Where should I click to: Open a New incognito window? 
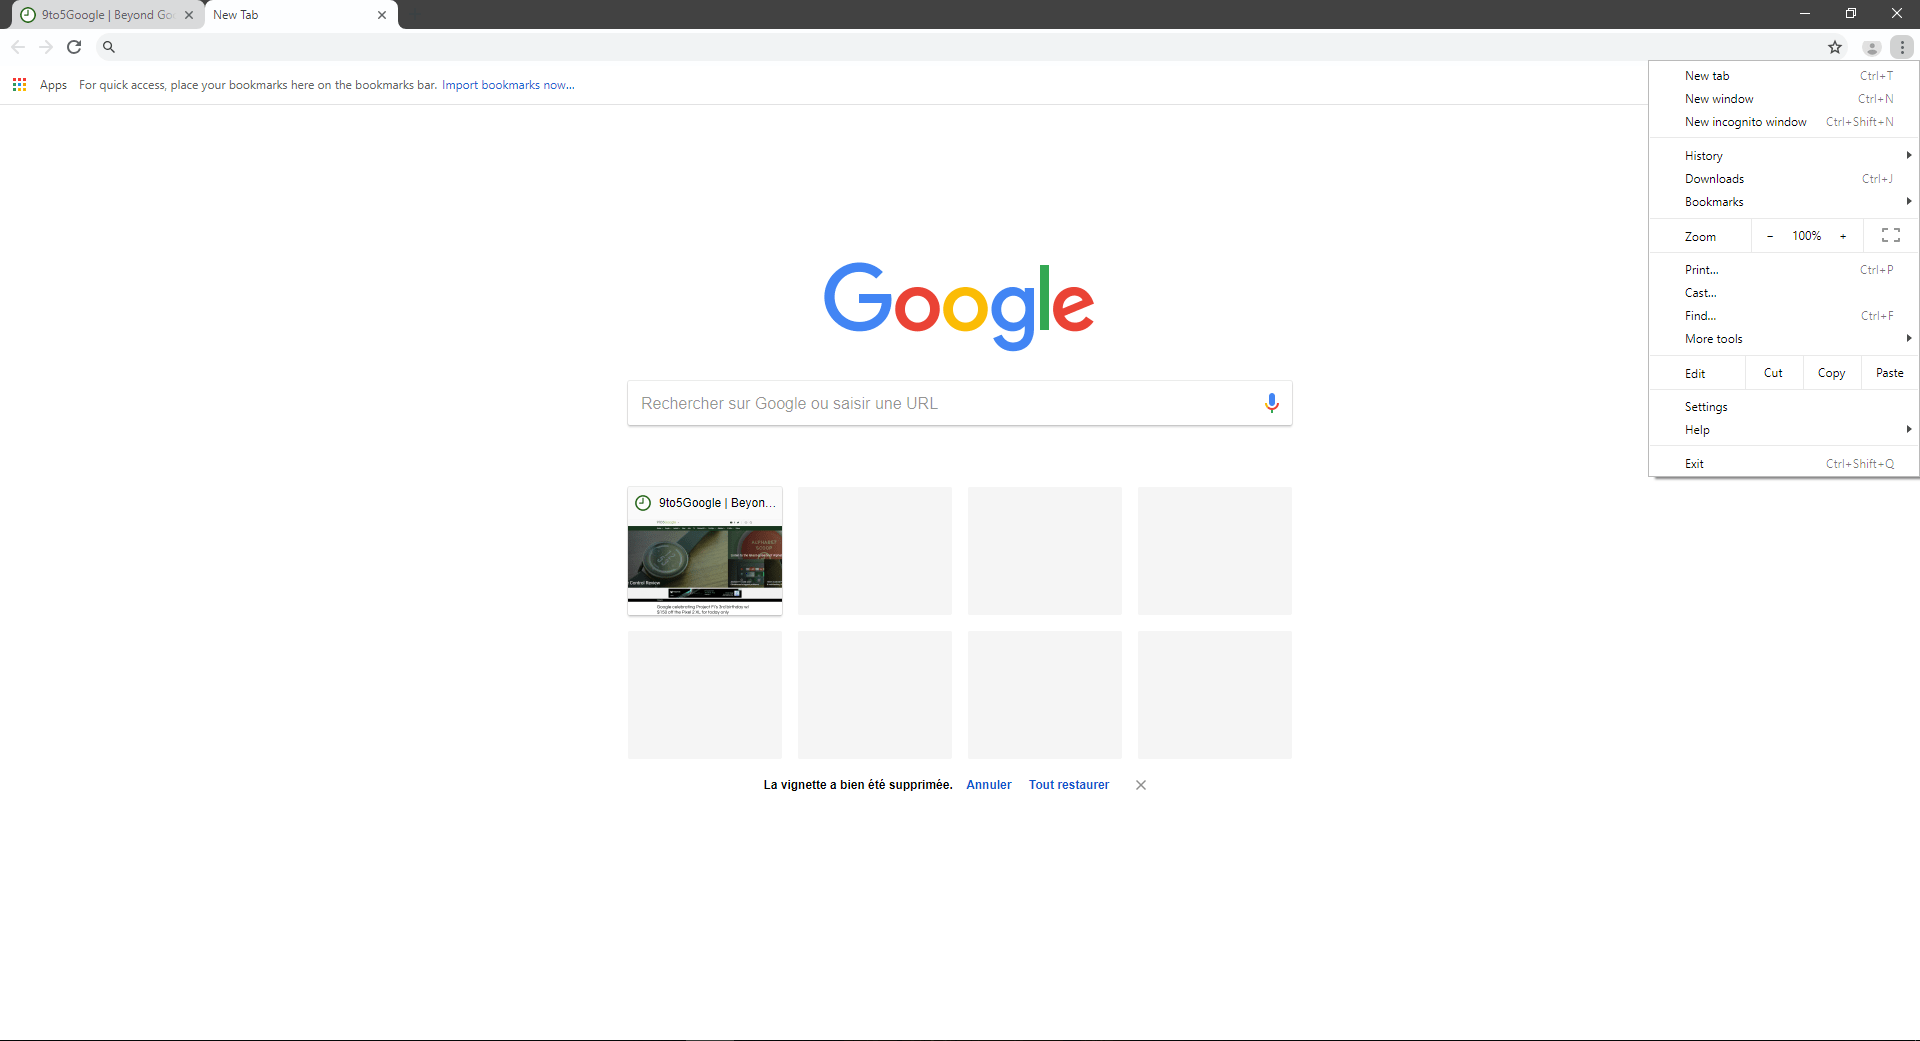pyautogui.click(x=1745, y=121)
